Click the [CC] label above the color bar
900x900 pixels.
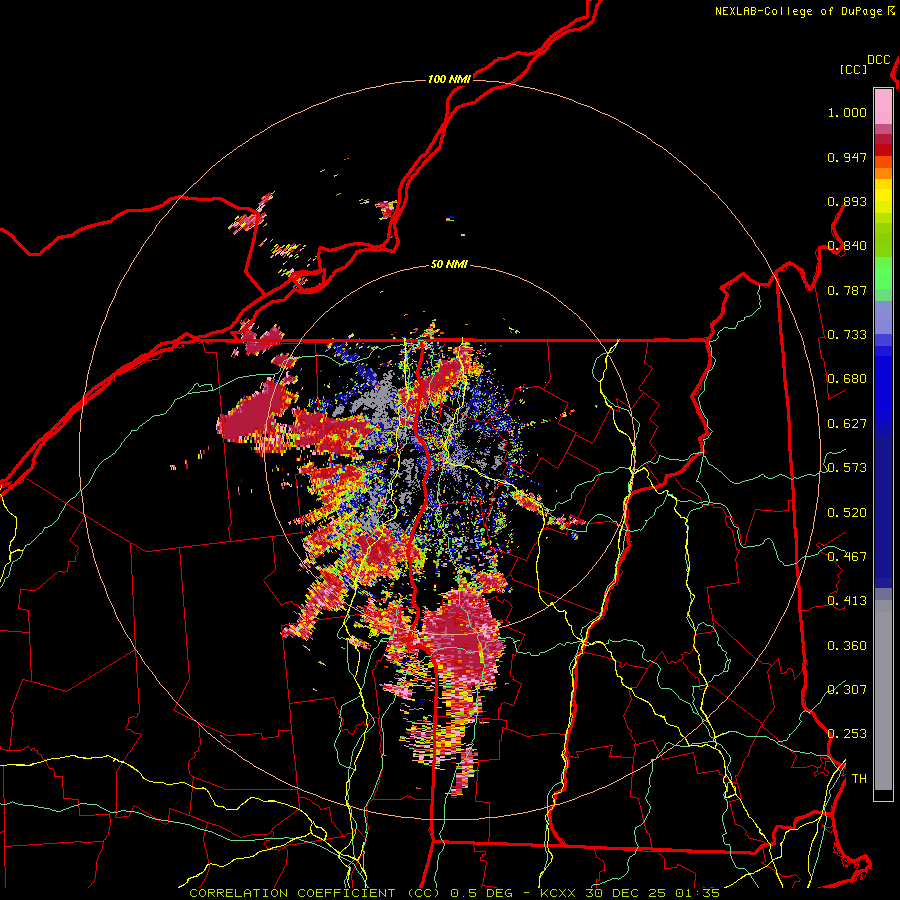point(853,69)
